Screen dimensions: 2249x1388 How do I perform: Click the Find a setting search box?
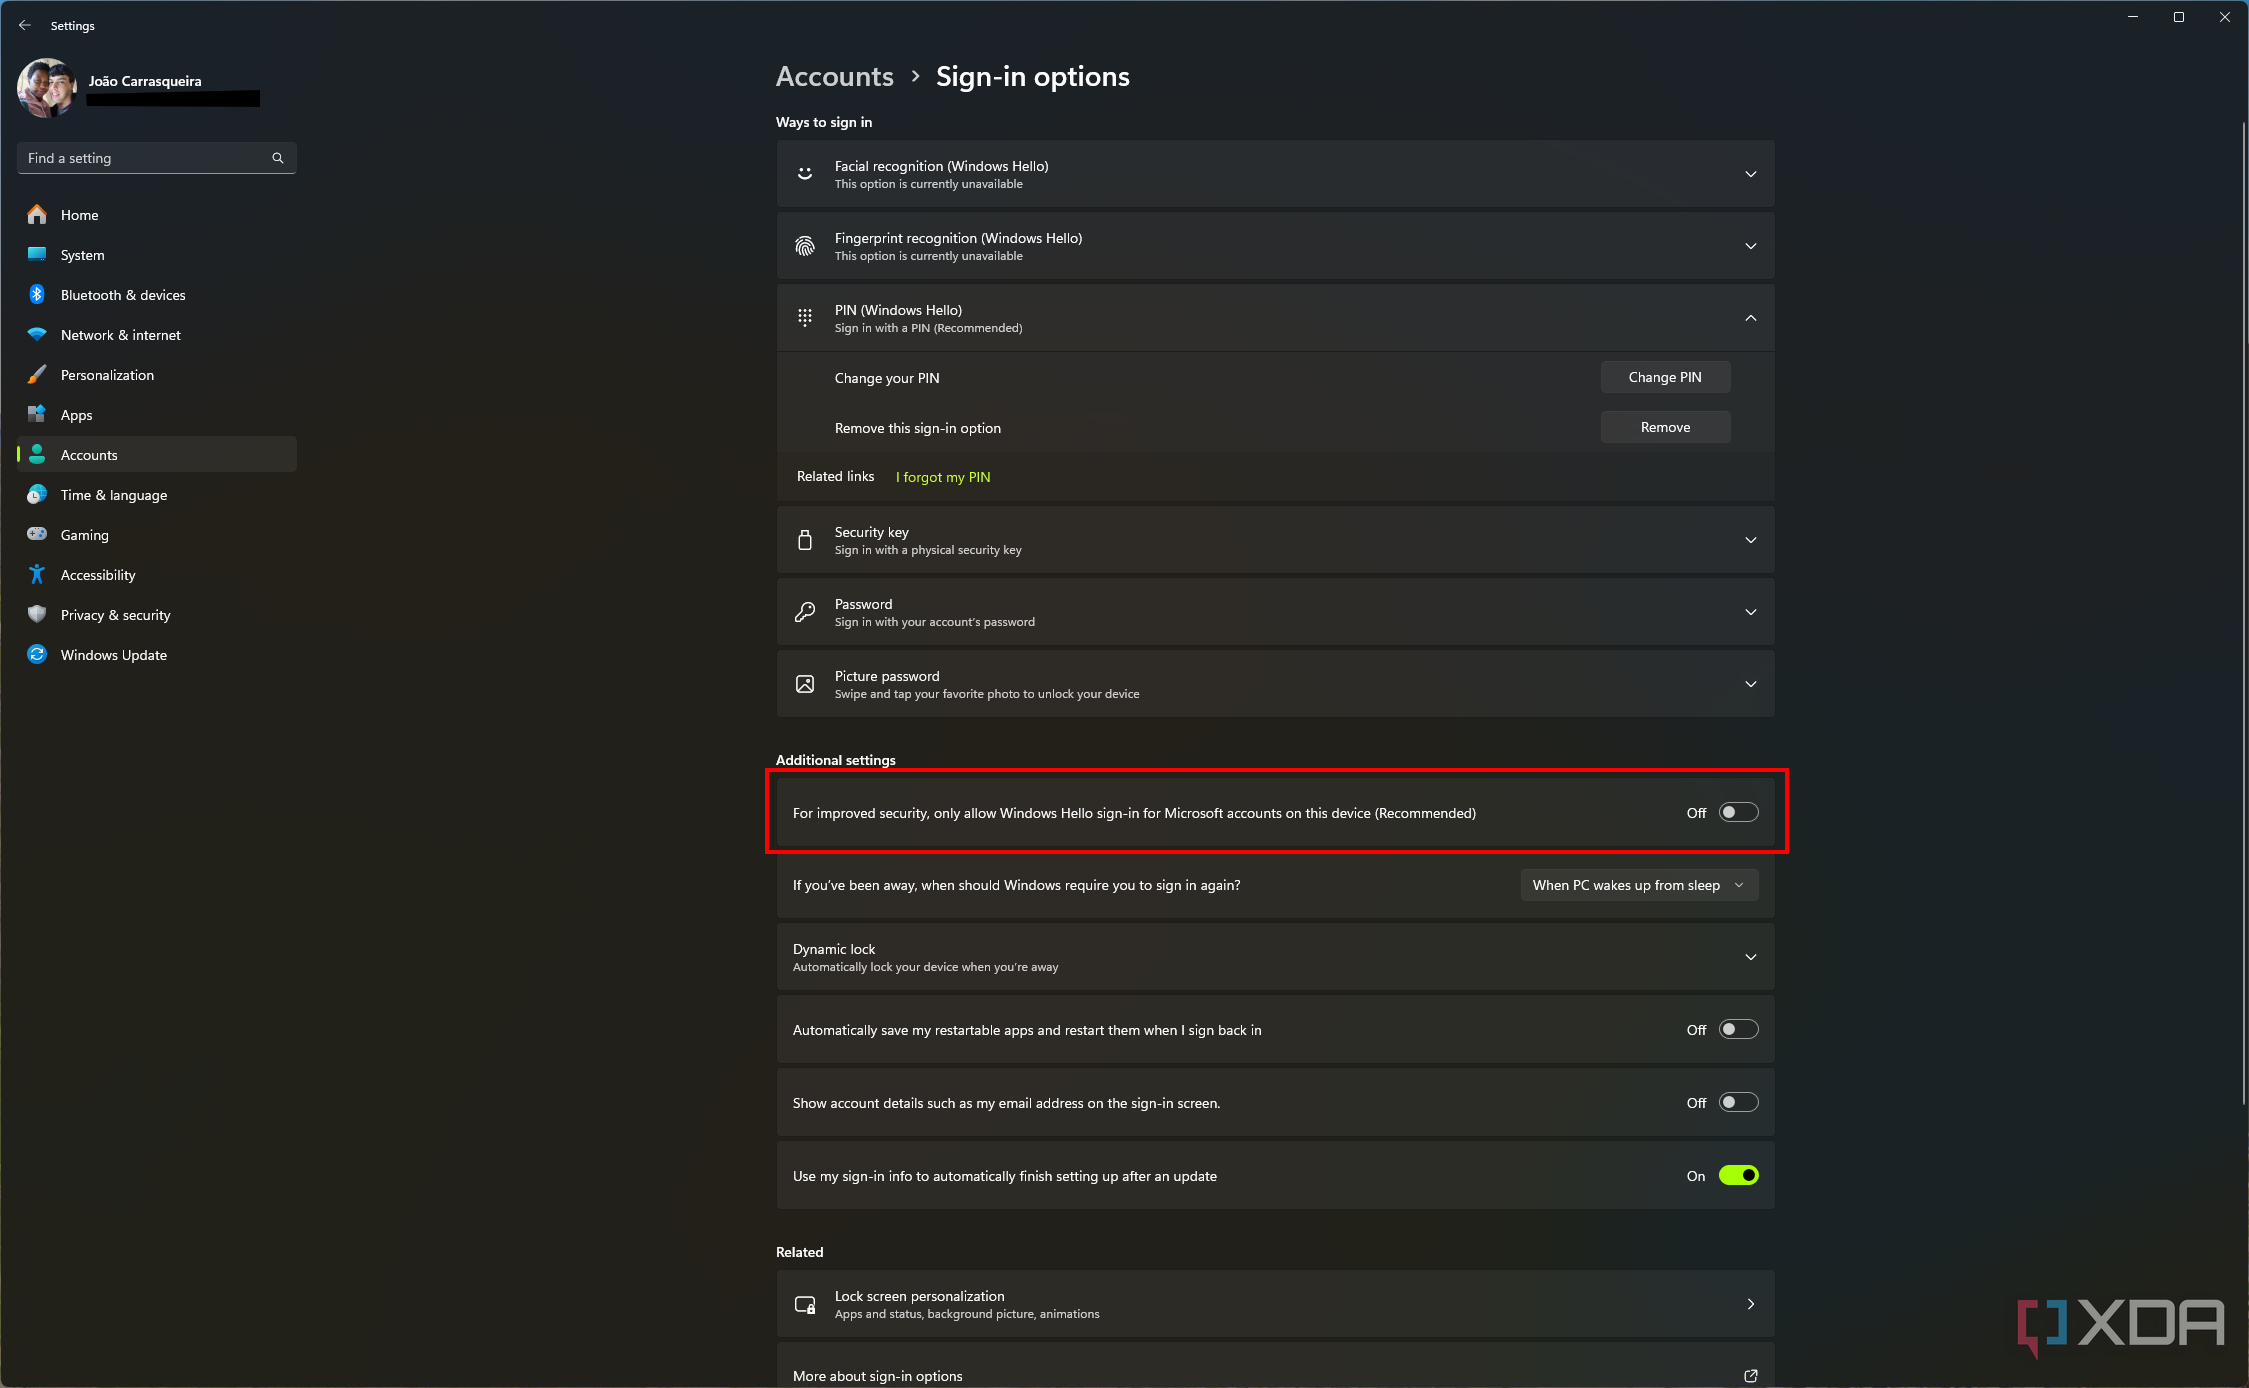[x=157, y=158]
